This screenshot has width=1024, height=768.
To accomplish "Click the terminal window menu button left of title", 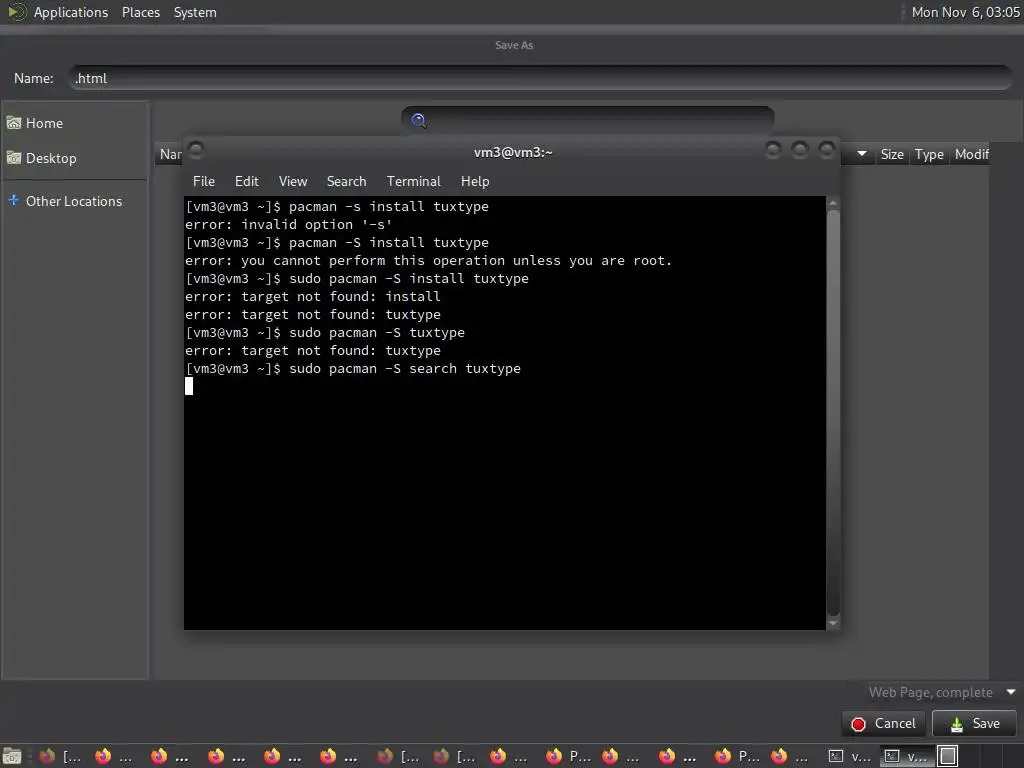I will click(196, 150).
